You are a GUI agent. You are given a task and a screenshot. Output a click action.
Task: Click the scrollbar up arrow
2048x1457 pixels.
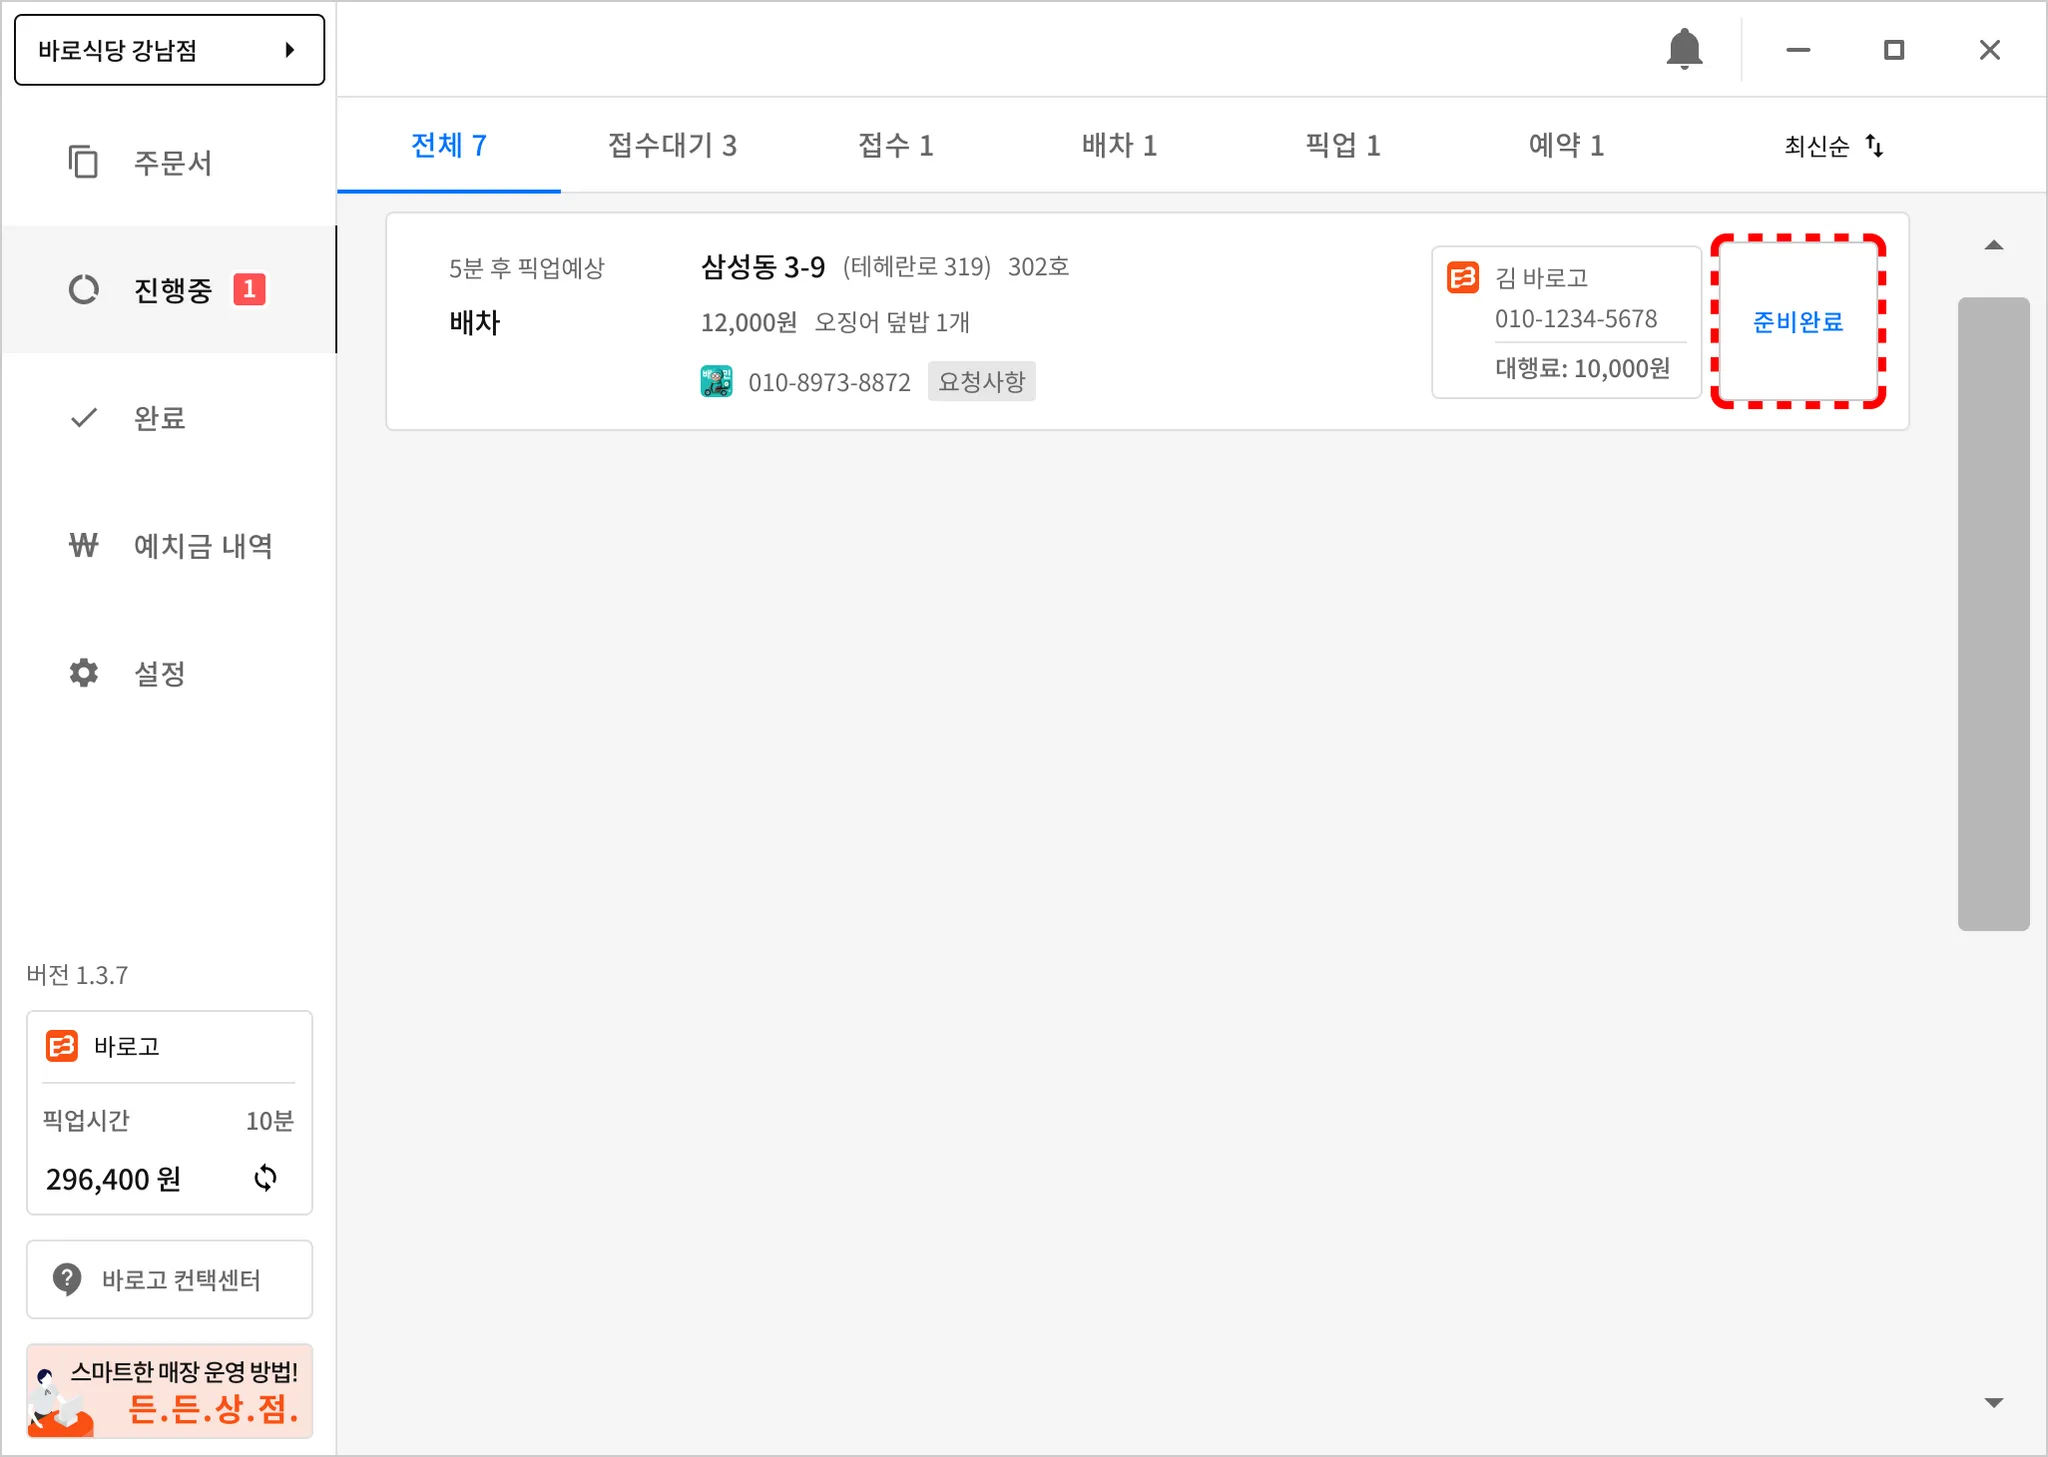[1993, 245]
